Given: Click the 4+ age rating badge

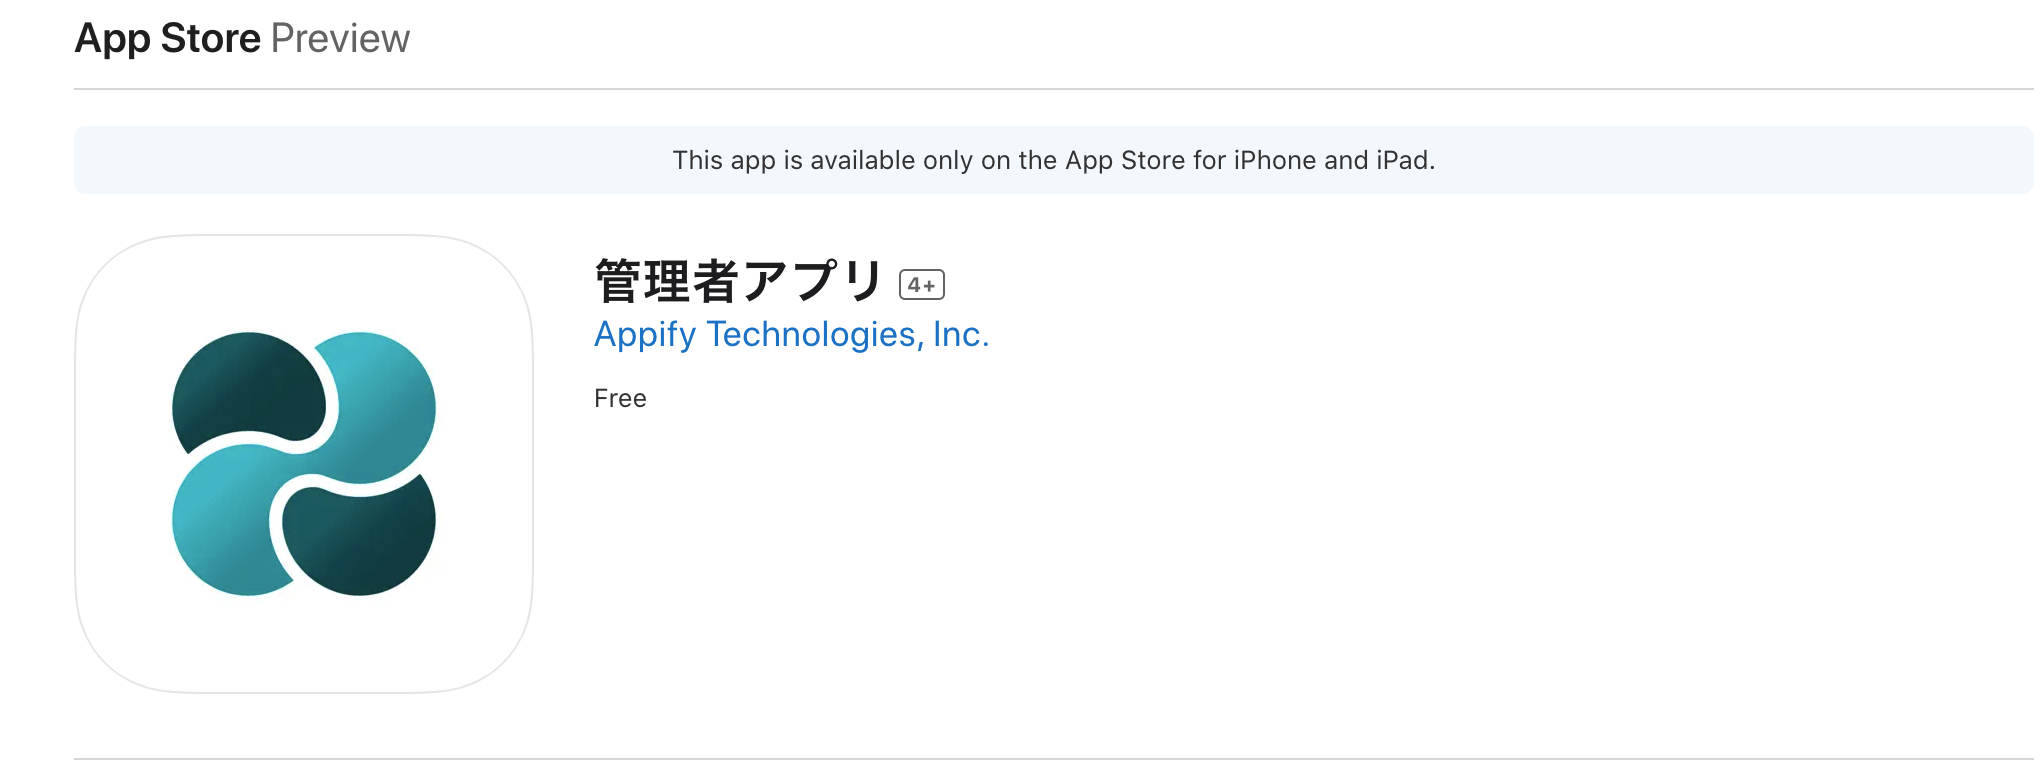Looking at the screenshot, I should (922, 285).
